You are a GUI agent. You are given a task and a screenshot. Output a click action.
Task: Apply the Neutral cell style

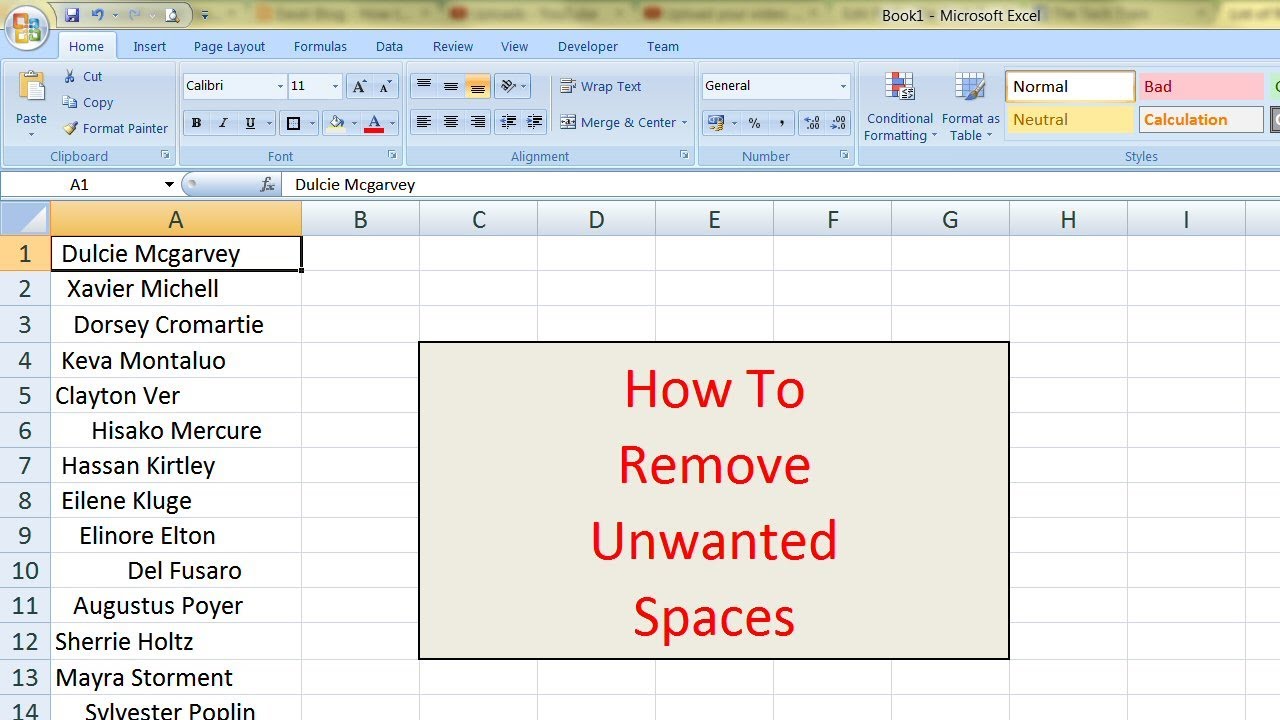click(x=1070, y=120)
